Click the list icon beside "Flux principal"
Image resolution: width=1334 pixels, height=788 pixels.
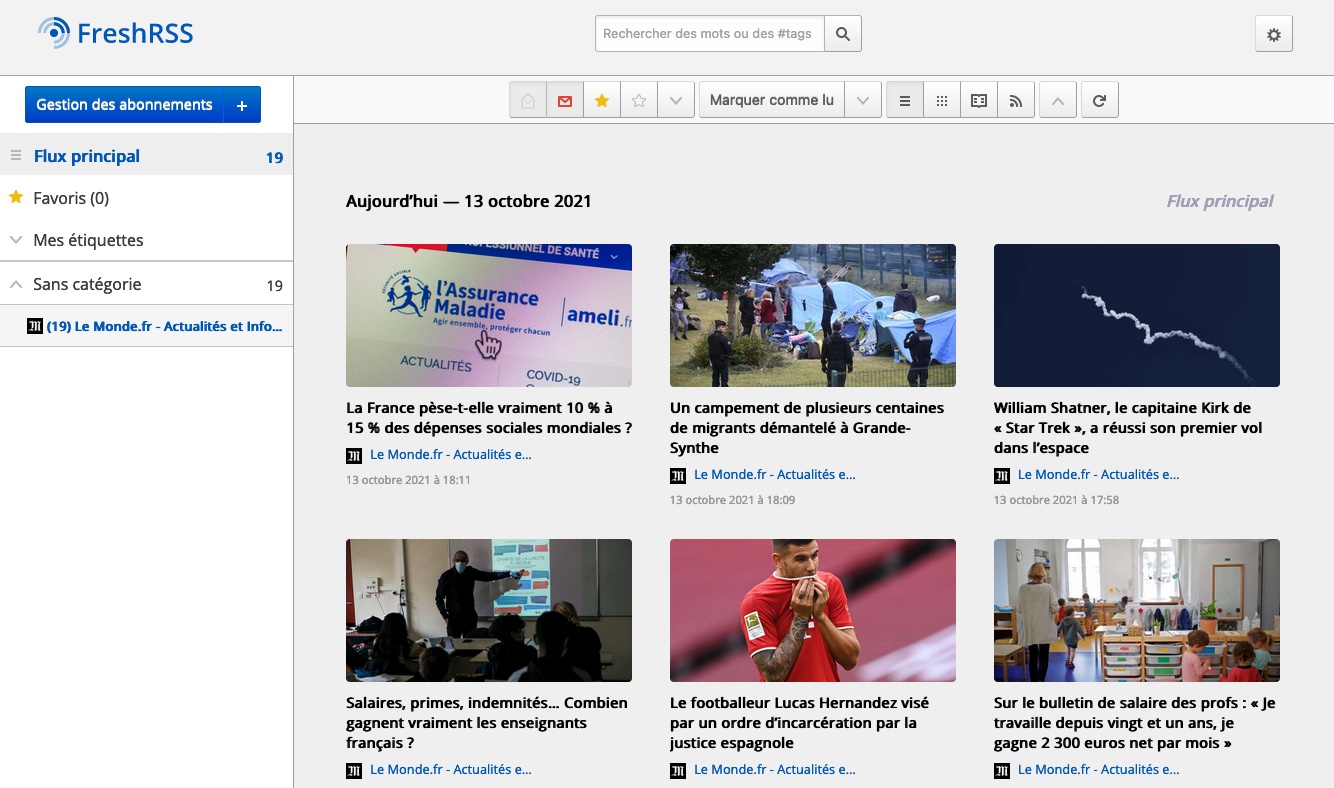click(16, 156)
